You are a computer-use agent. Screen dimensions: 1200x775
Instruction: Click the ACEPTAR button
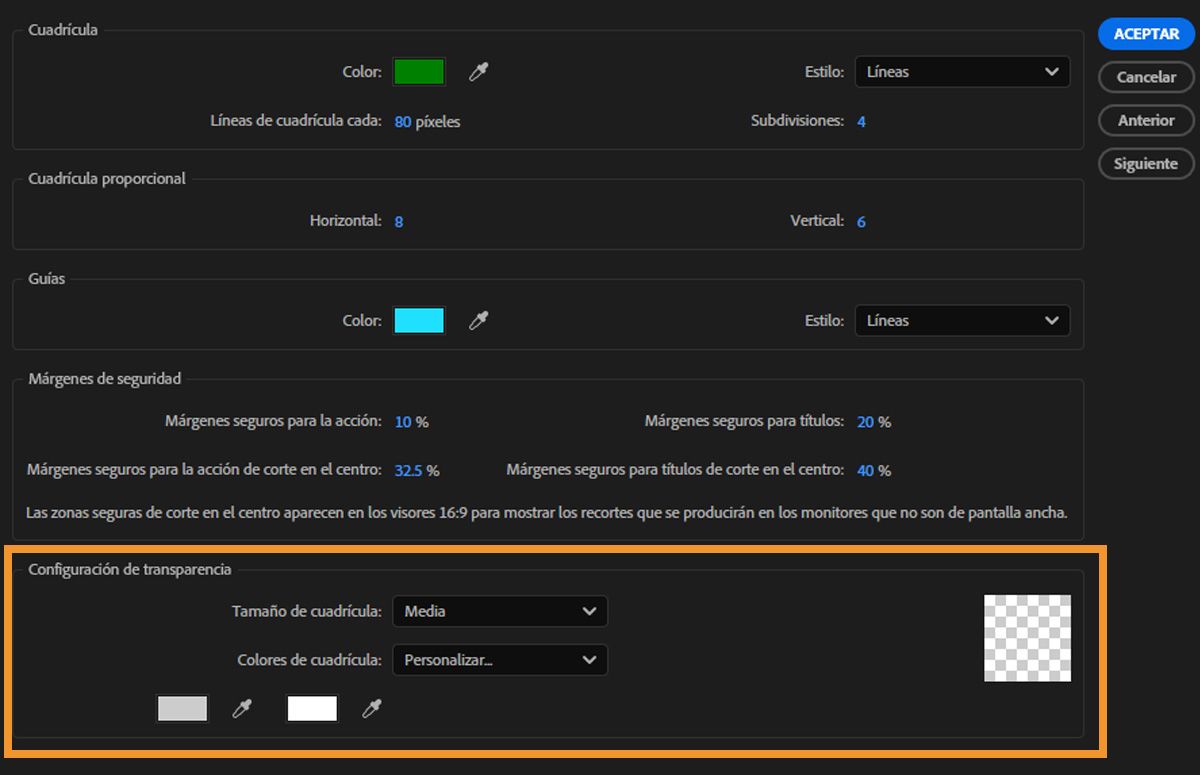[1146, 34]
